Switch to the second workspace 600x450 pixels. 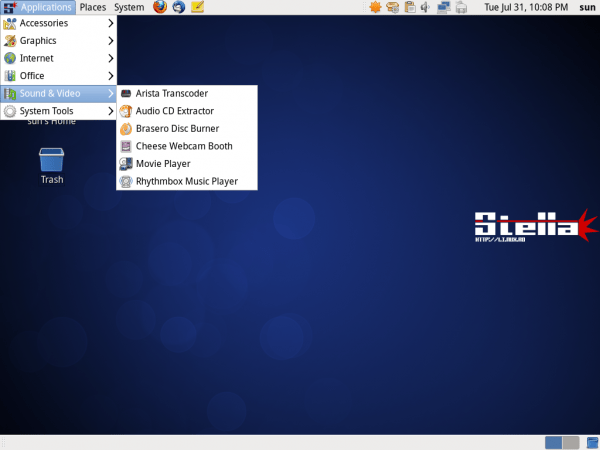tap(571, 442)
